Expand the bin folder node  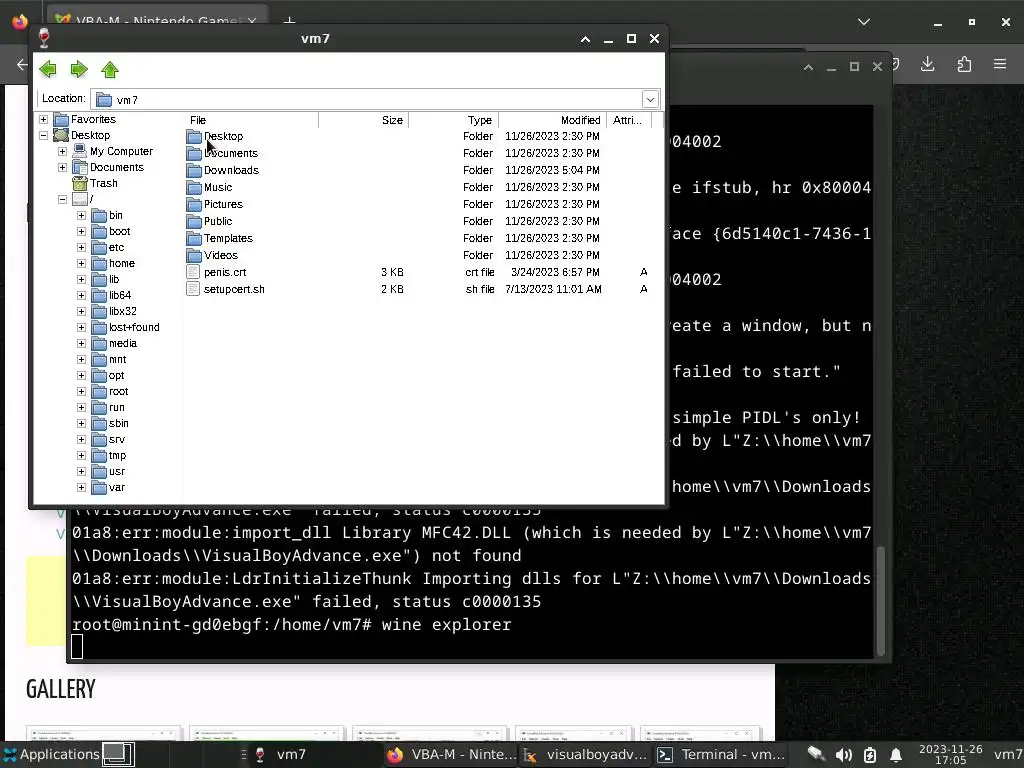tap(81, 216)
